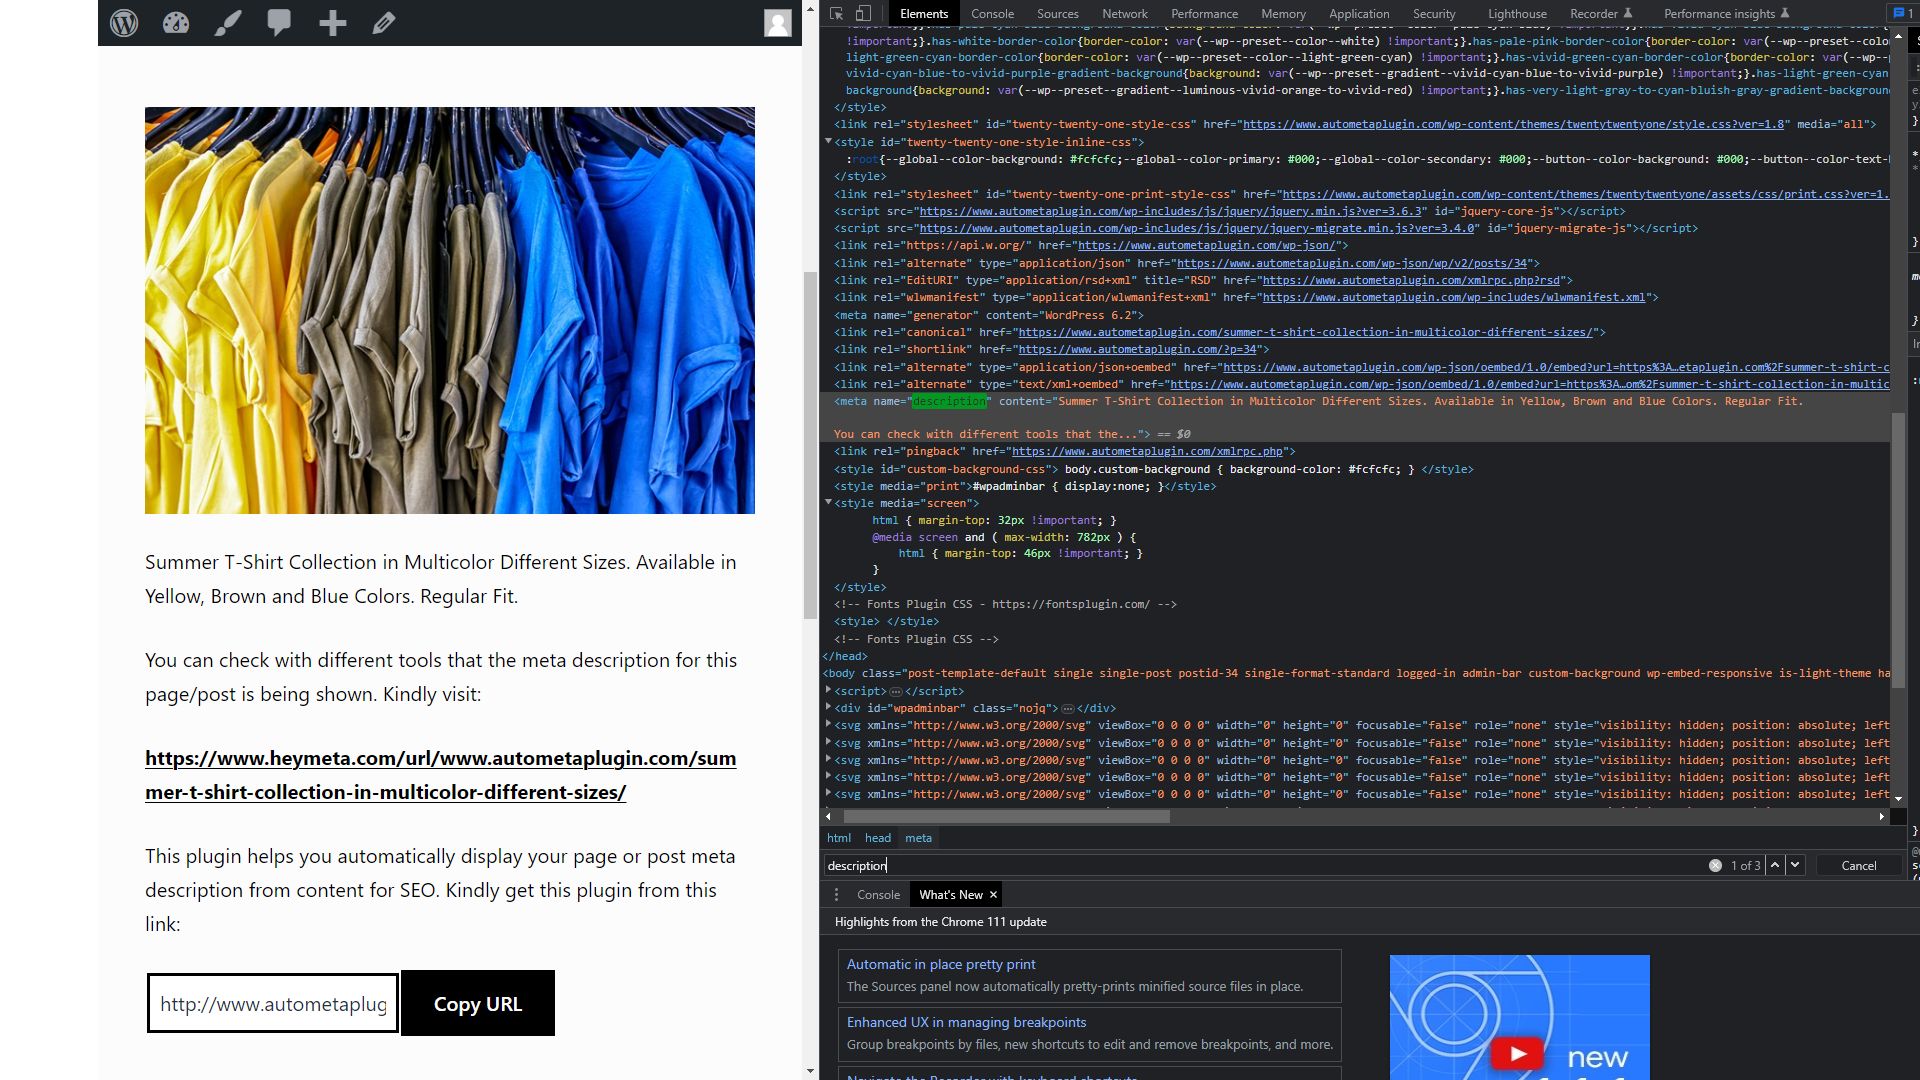The width and height of the screenshot is (1920, 1080).
Task: Open the Lighthouse tab
Action: 1516,13
